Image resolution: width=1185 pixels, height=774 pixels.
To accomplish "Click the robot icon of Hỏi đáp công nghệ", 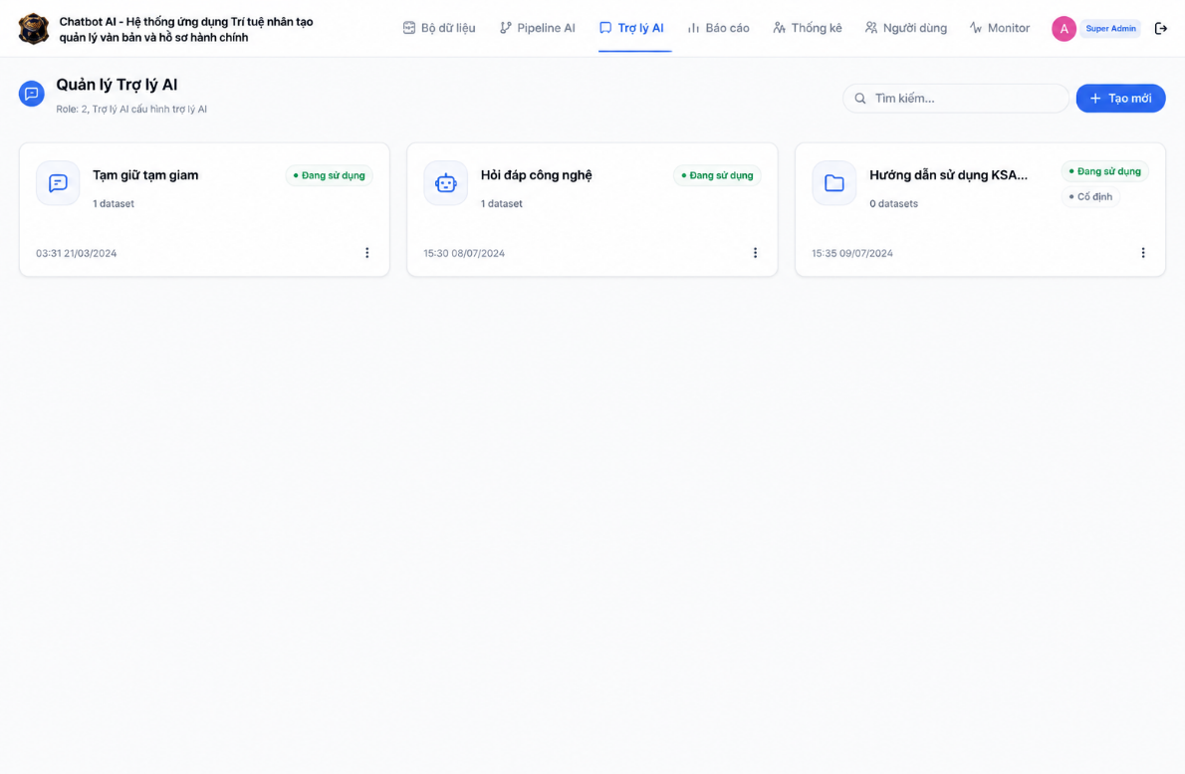I will [446, 183].
